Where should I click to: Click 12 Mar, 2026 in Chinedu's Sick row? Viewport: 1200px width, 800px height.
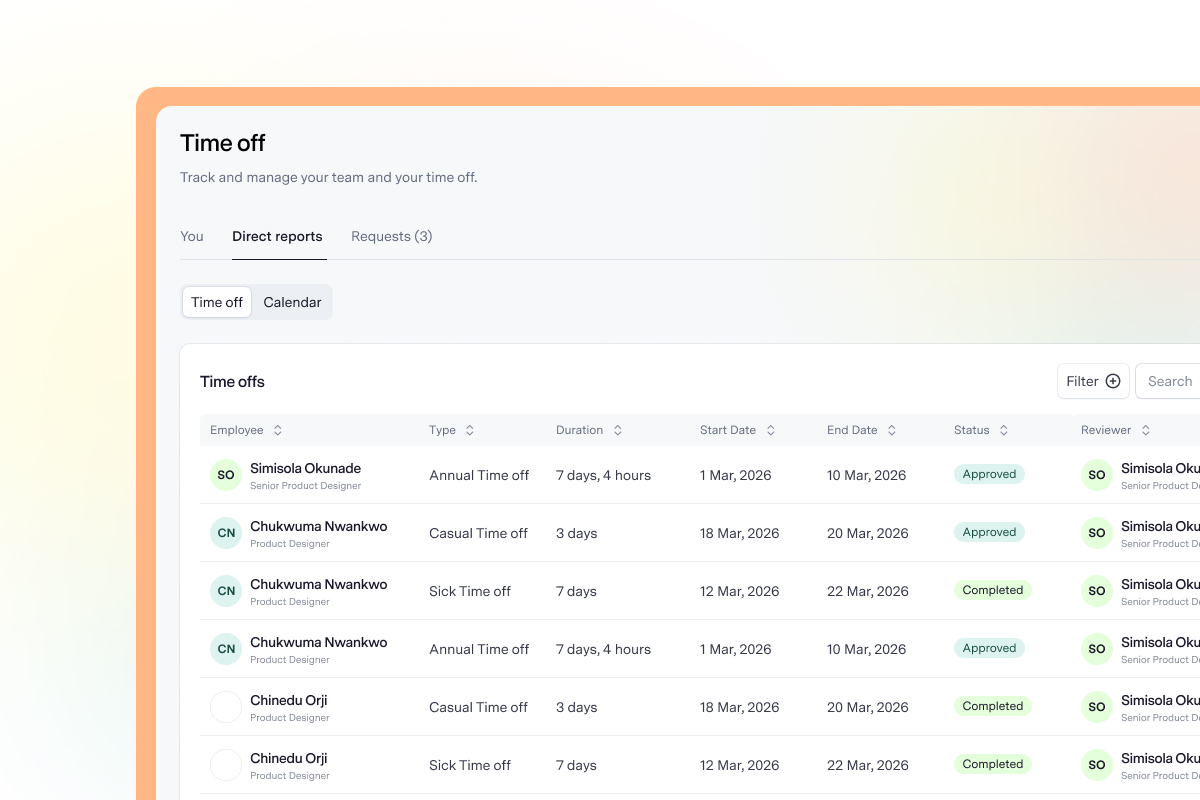pyautogui.click(x=739, y=765)
